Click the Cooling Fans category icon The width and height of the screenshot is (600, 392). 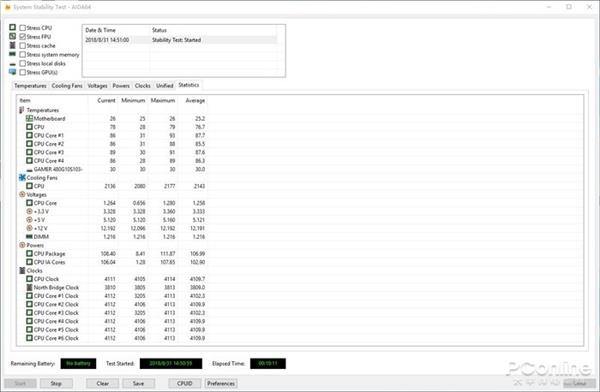click(22, 178)
